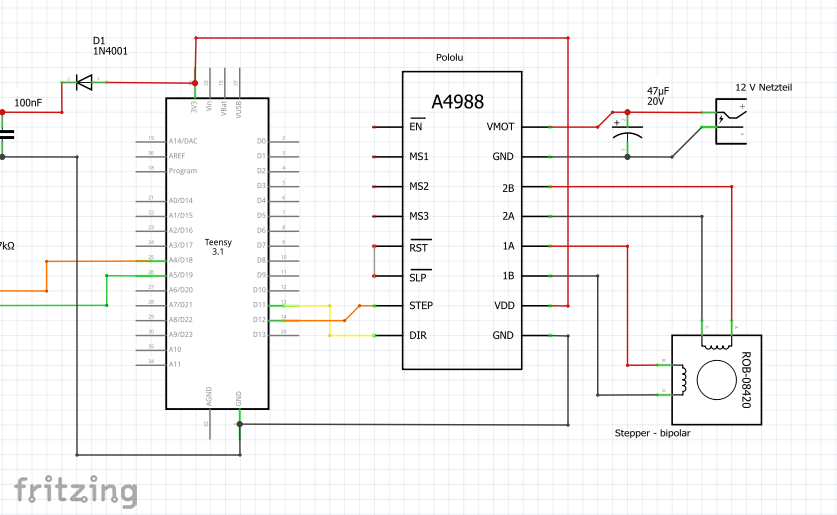Select the Teensy A14/DAC pin label
This screenshot has height=515, width=837.
coord(183,141)
